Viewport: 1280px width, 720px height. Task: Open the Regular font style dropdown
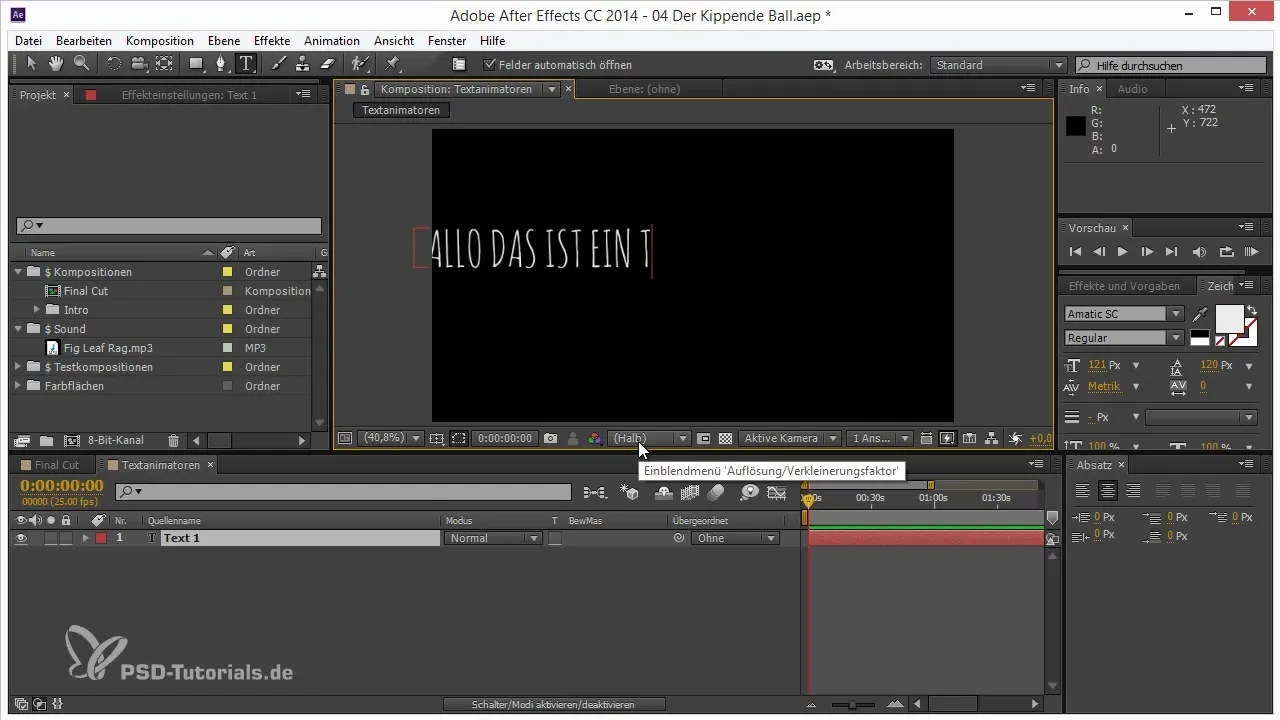[x=1124, y=338]
